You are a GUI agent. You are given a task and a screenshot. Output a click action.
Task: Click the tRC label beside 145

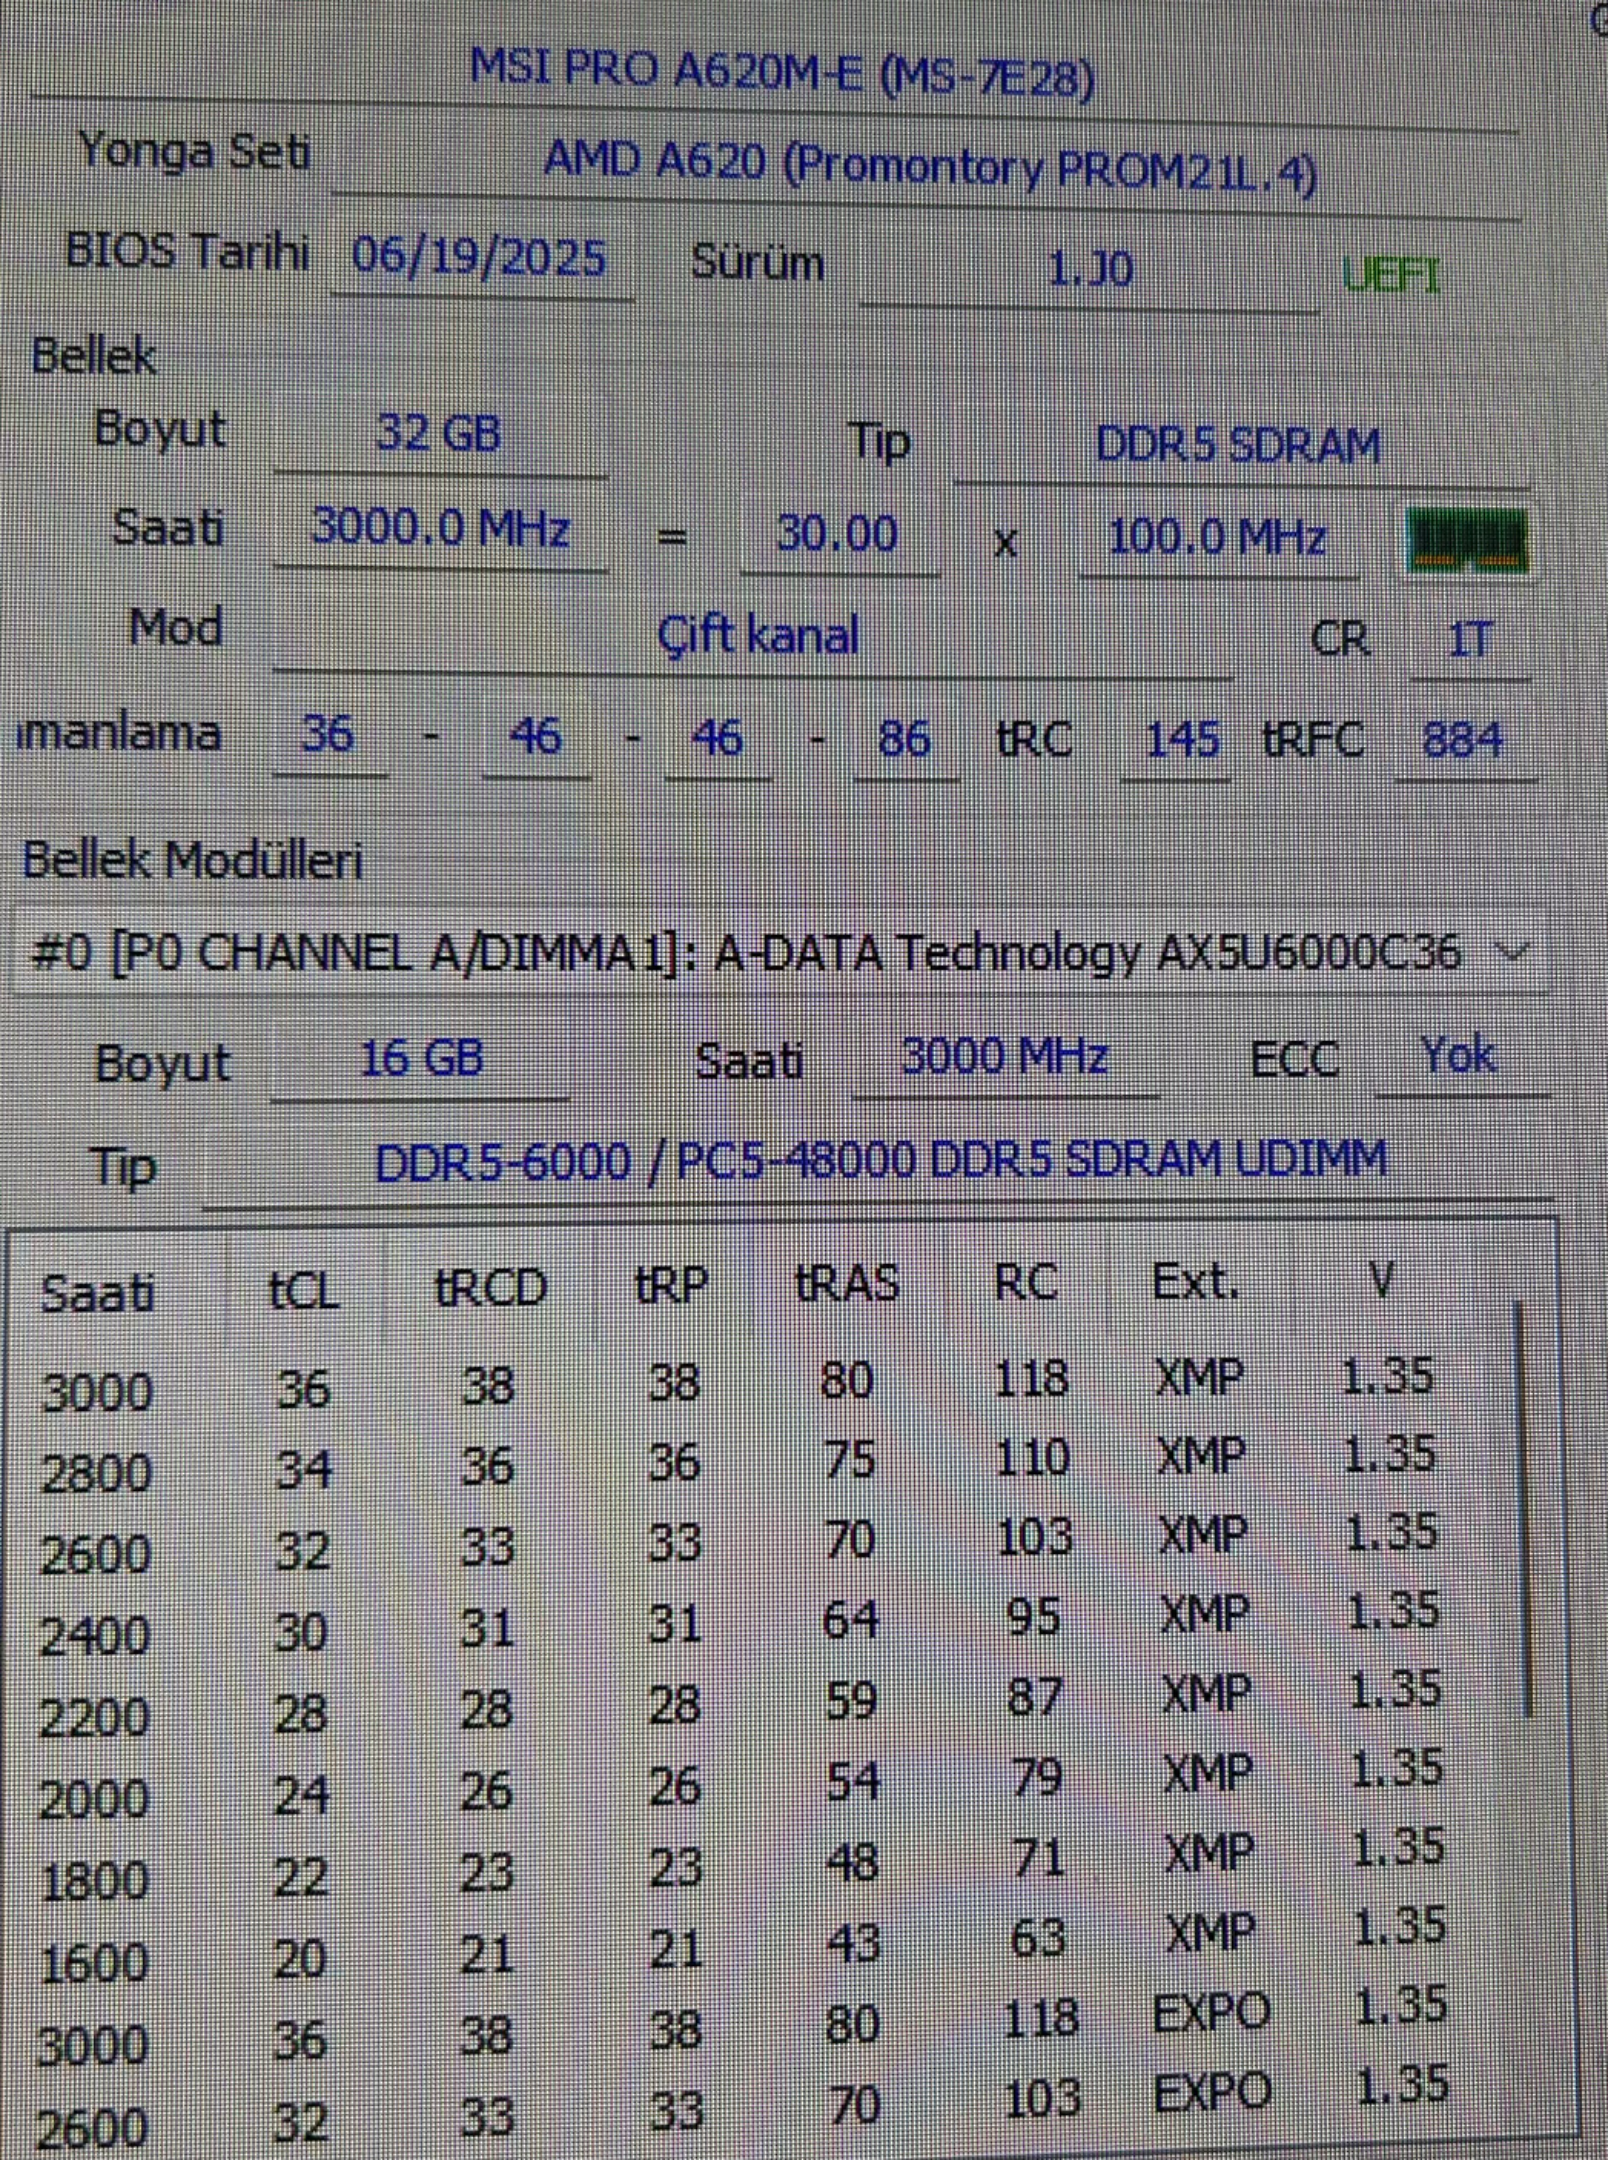(x=1035, y=740)
